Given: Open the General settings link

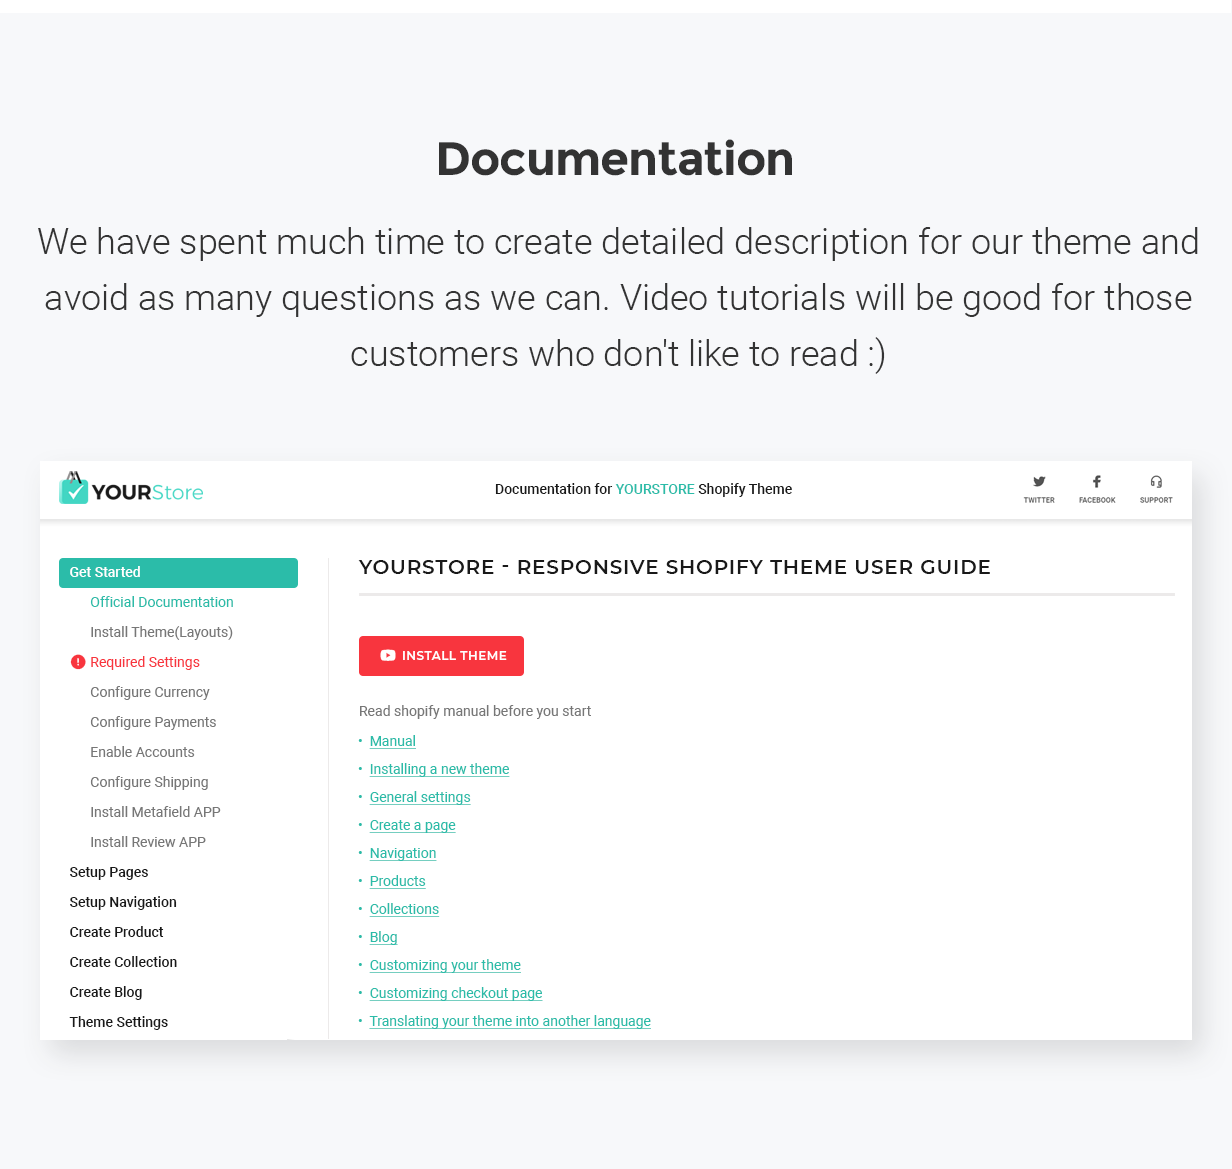Looking at the screenshot, I should [420, 797].
